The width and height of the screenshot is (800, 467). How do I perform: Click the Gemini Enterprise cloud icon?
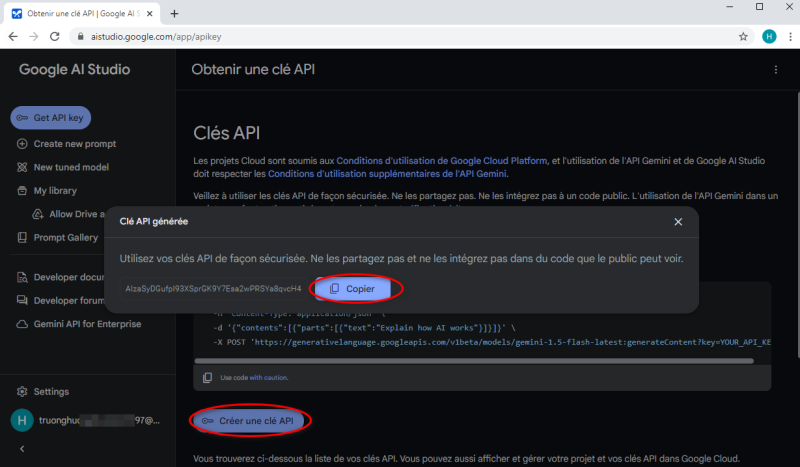point(22,324)
